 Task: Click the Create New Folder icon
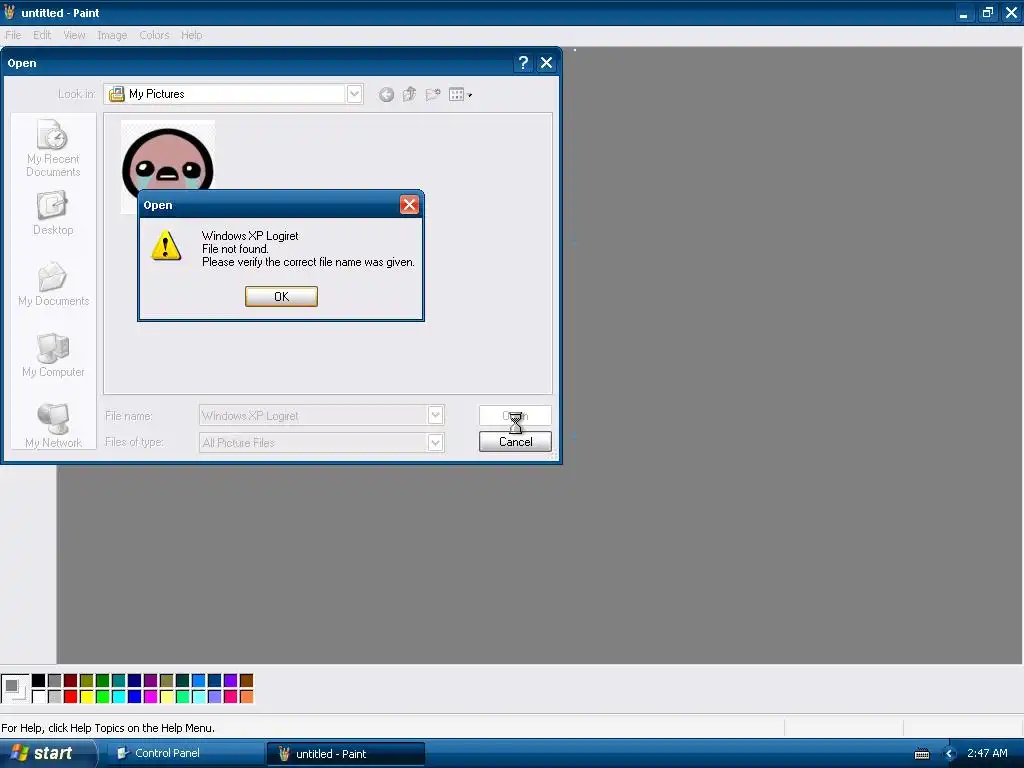click(x=433, y=95)
